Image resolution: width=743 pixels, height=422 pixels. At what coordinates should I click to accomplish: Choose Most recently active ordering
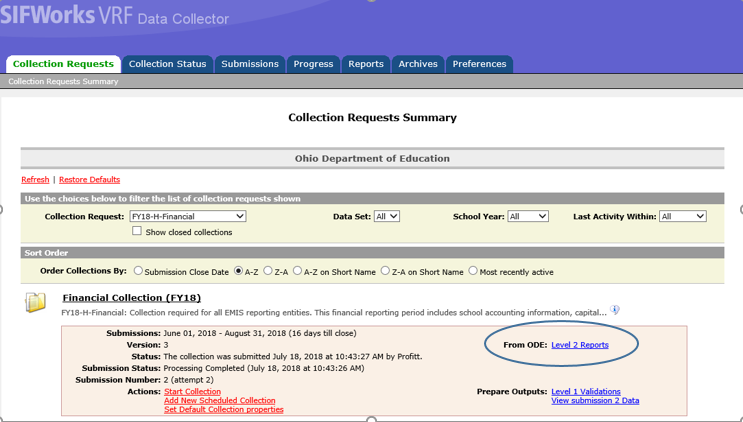point(472,271)
